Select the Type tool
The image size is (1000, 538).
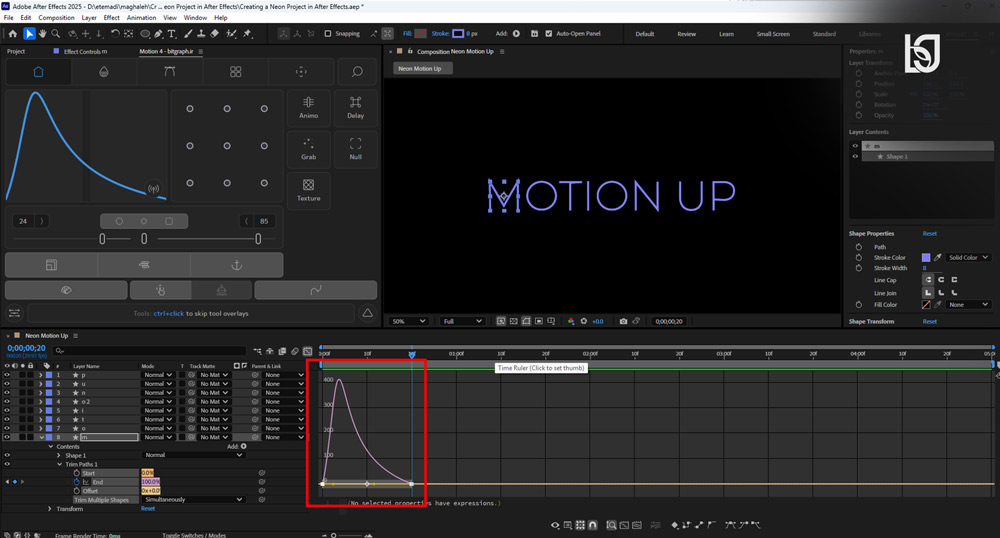pos(172,34)
